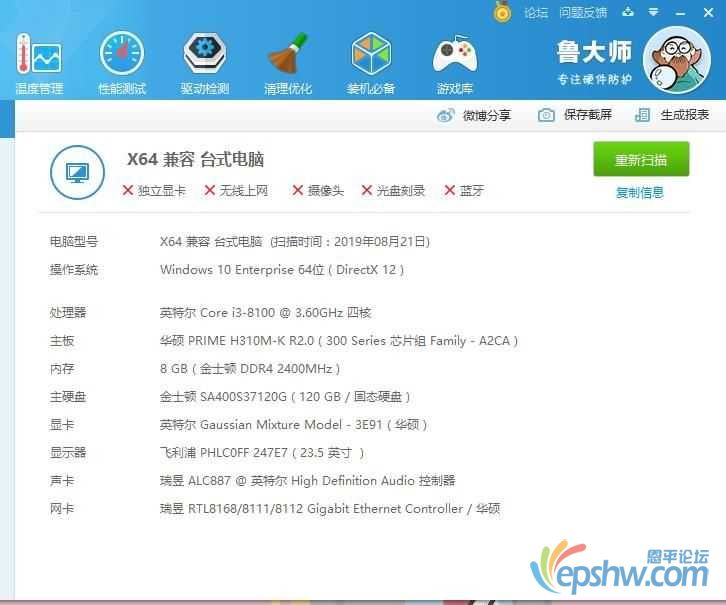Image resolution: width=726 pixels, height=605 pixels.
Task: Click the 电脑型号 row label
Action: click(x=74, y=242)
